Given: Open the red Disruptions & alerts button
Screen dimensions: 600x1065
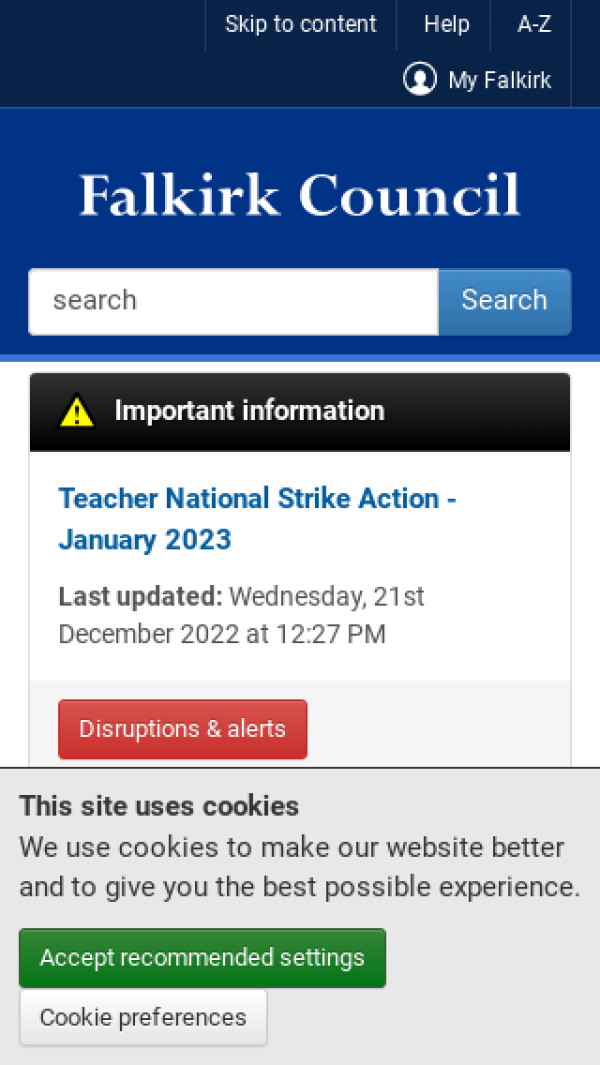Looking at the screenshot, I should tap(182, 729).
